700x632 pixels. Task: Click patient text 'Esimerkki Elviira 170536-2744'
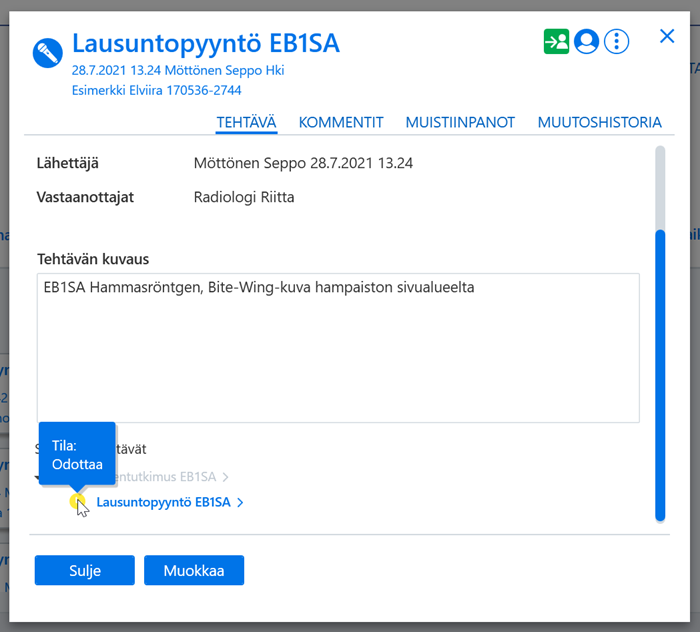click(x=156, y=91)
